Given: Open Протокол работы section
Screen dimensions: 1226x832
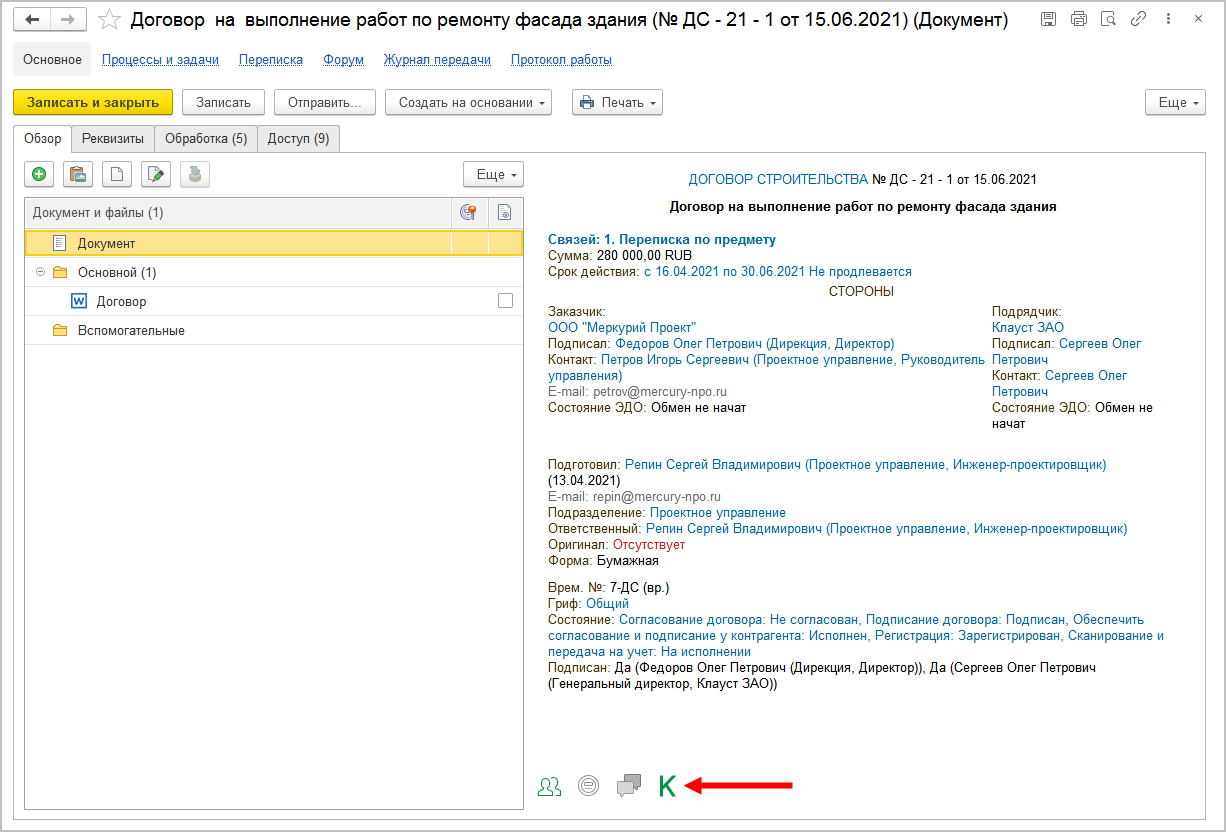Looking at the screenshot, I should [561, 60].
